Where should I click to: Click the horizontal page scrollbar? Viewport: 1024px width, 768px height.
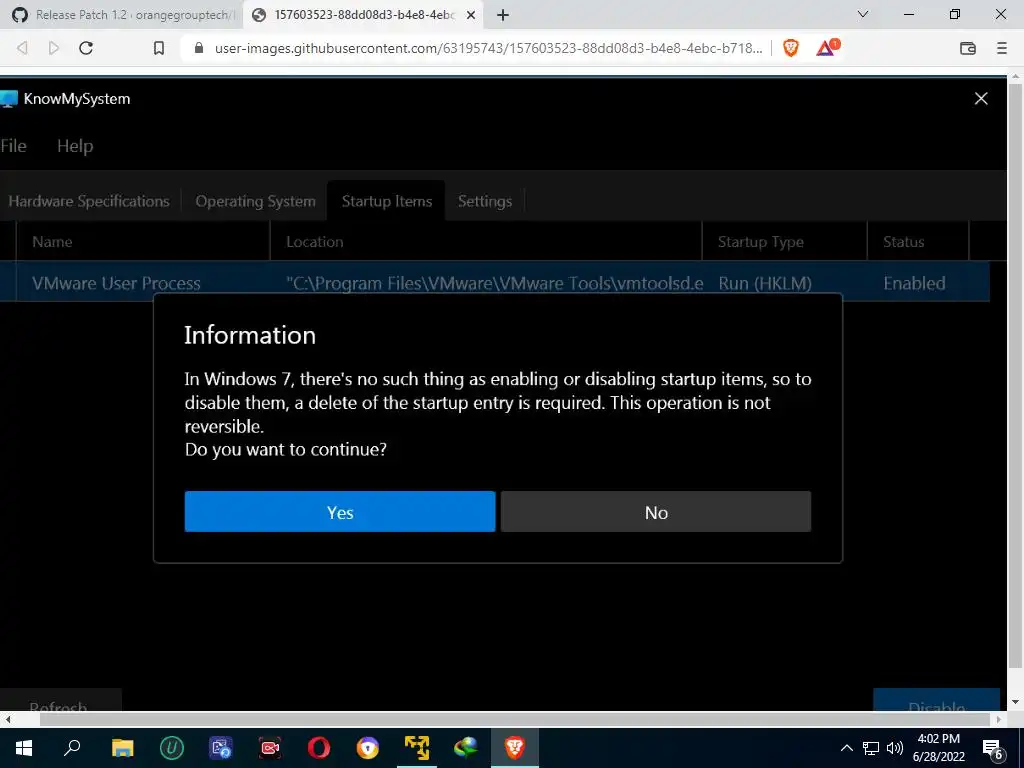point(515,719)
